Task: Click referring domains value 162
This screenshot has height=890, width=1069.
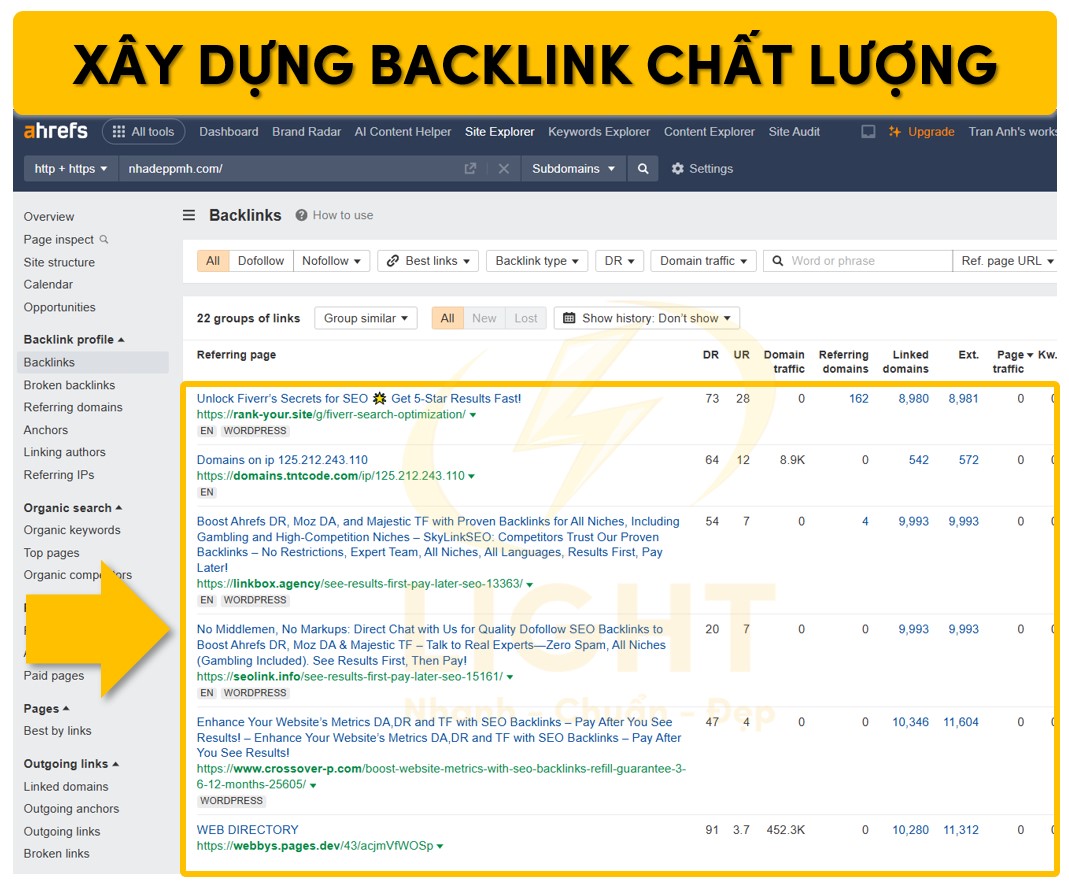Action: (x=858, y=398)
